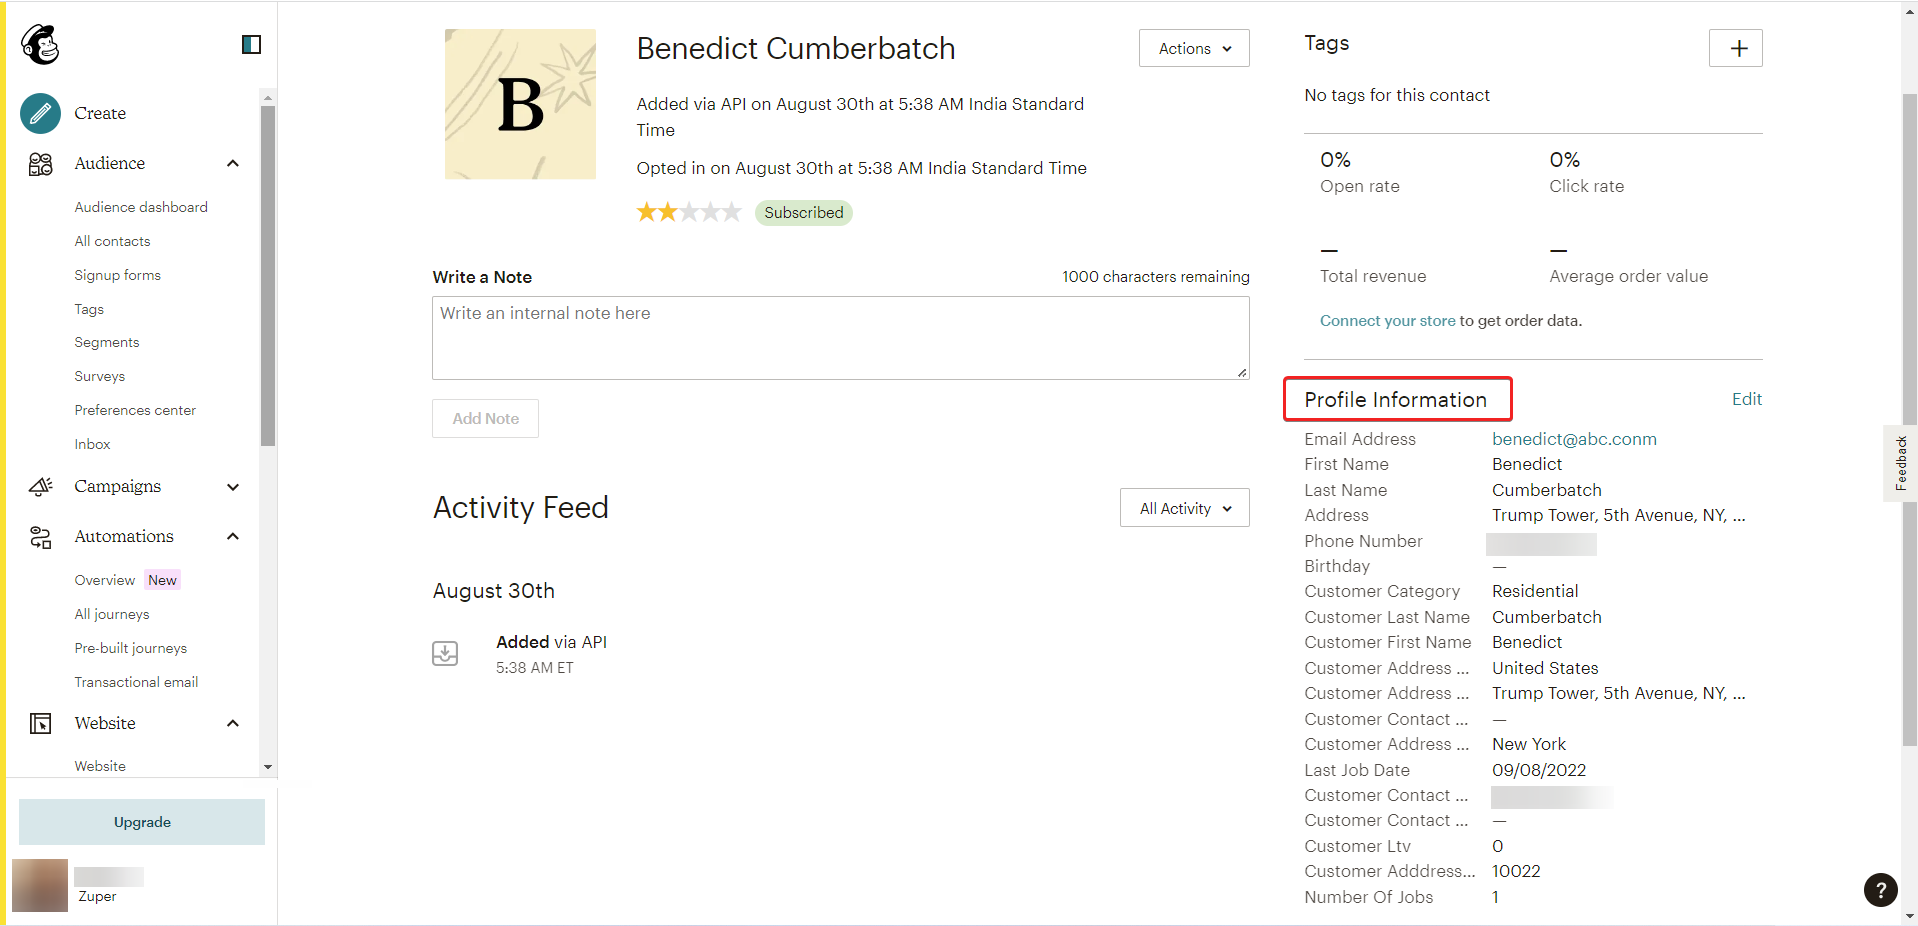
Task: Open the Actions dropdown
Action: coord(1193,48)
